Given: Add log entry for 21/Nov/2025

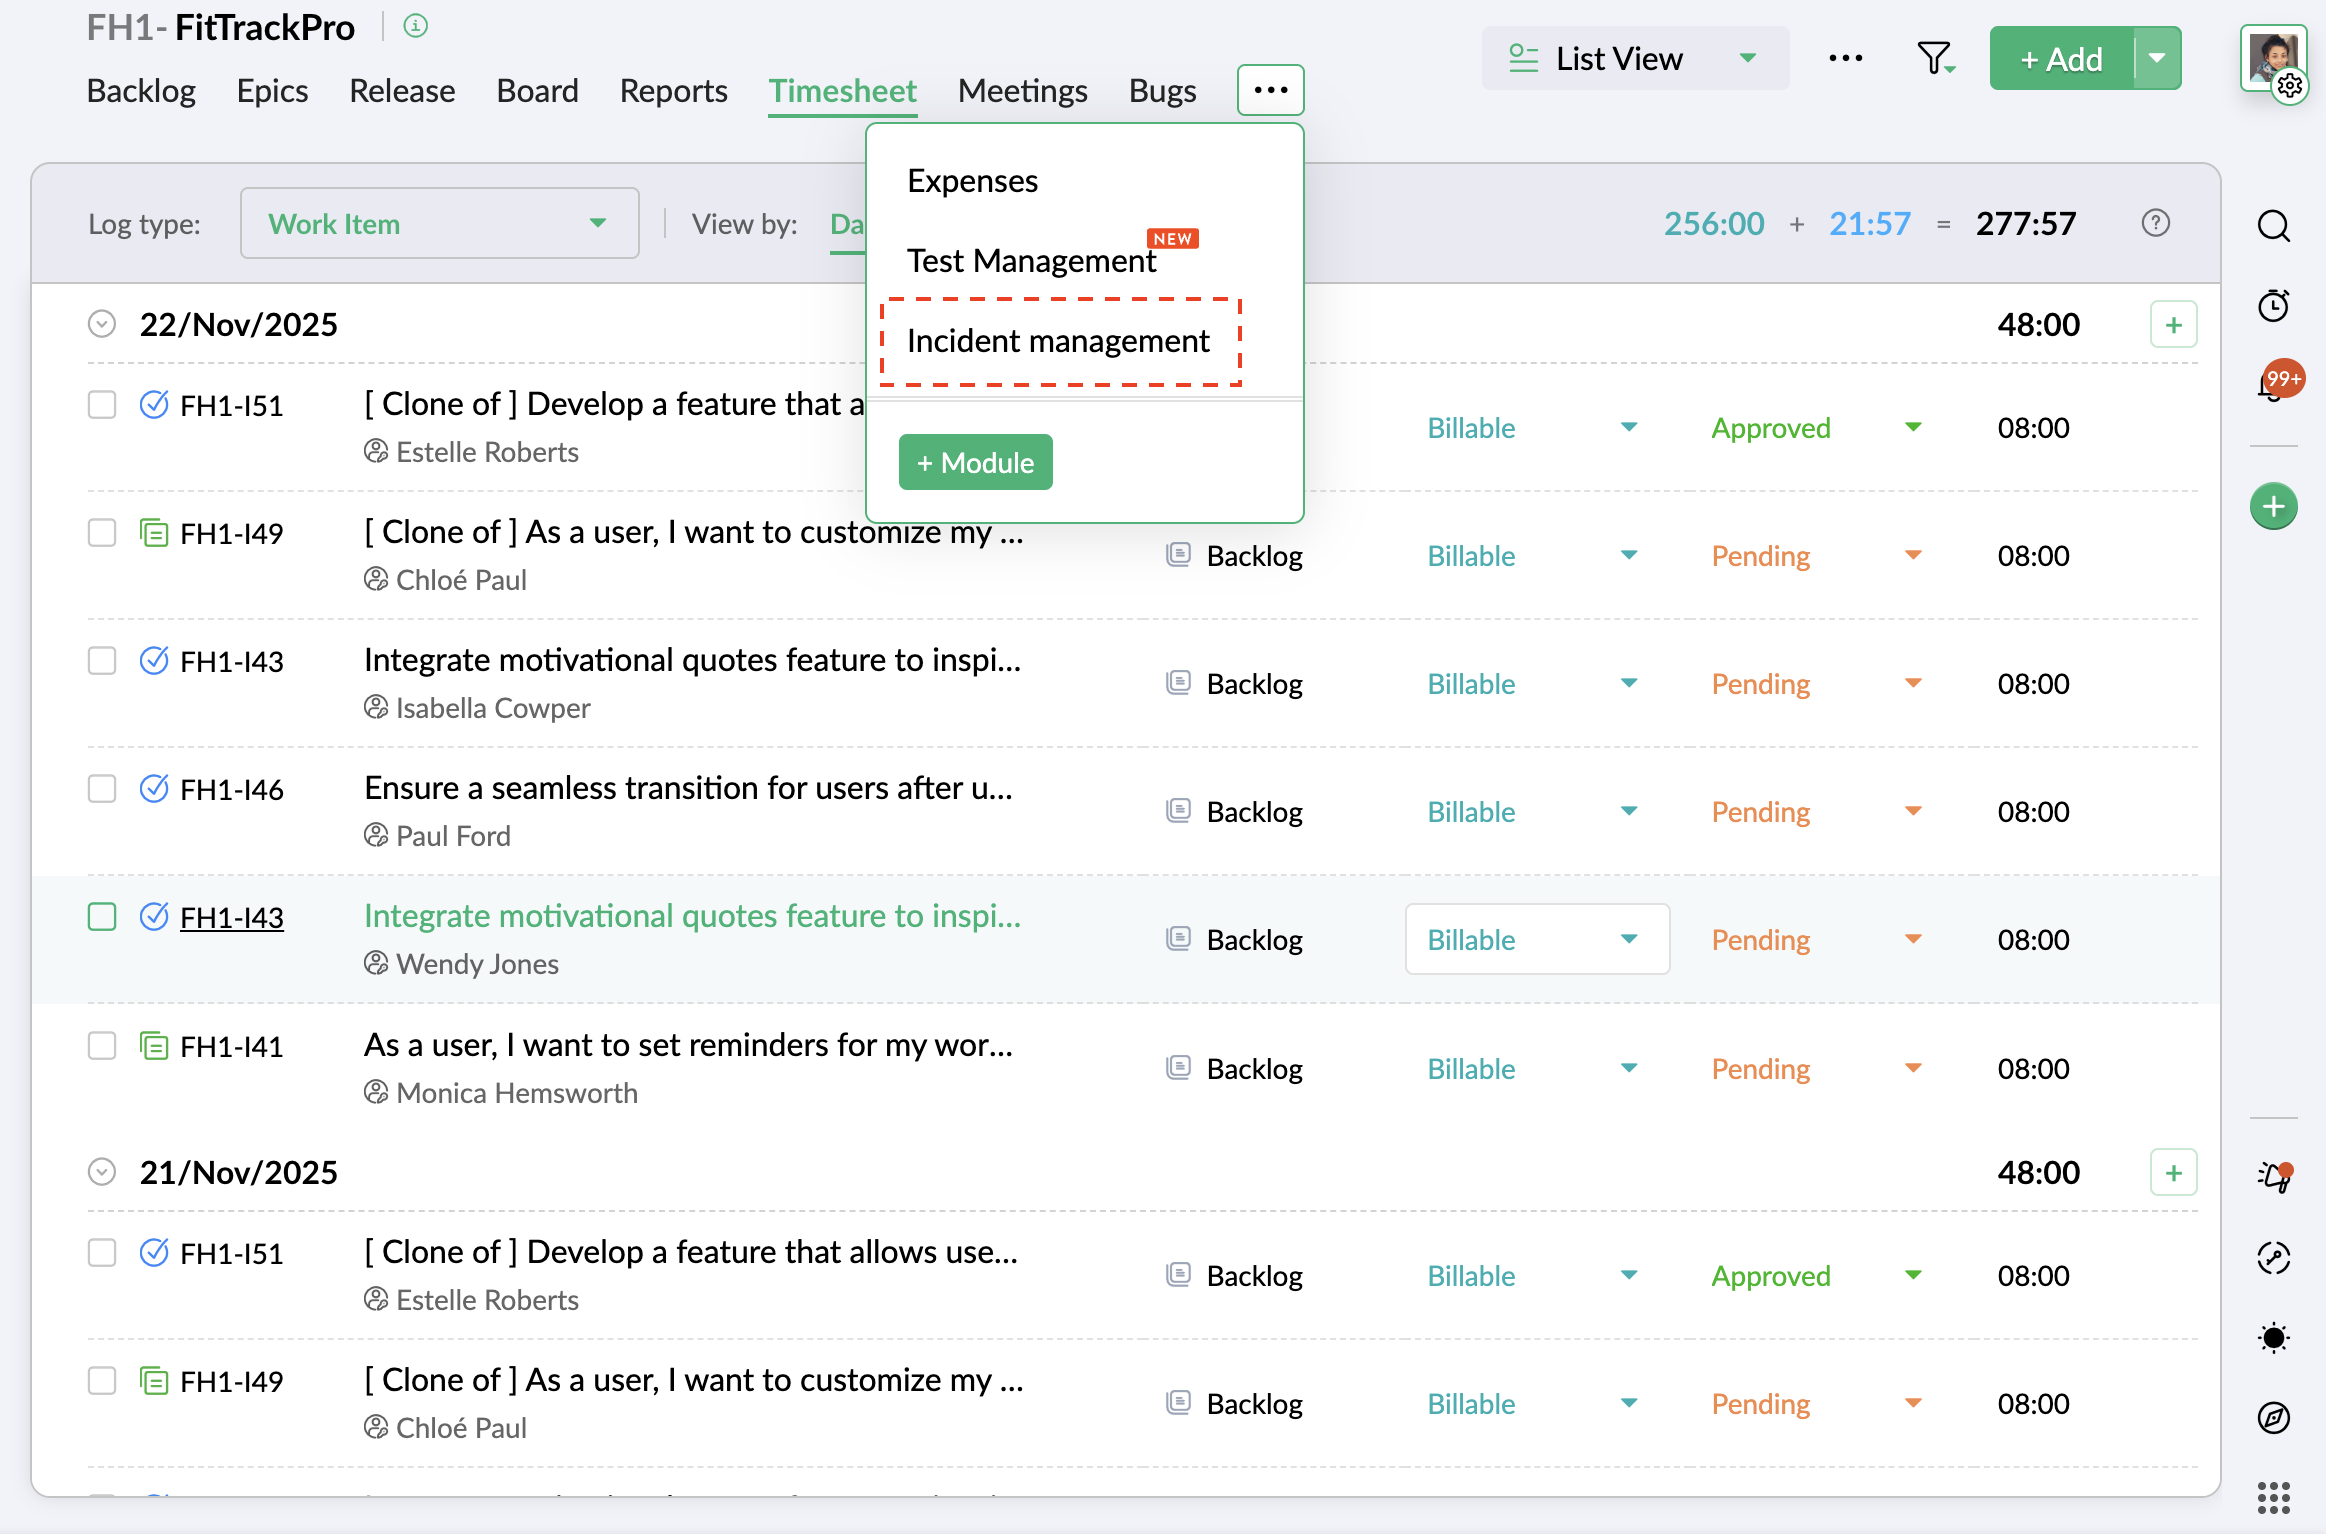Looking at the screenshot, I should [x=2173, y=1172].
